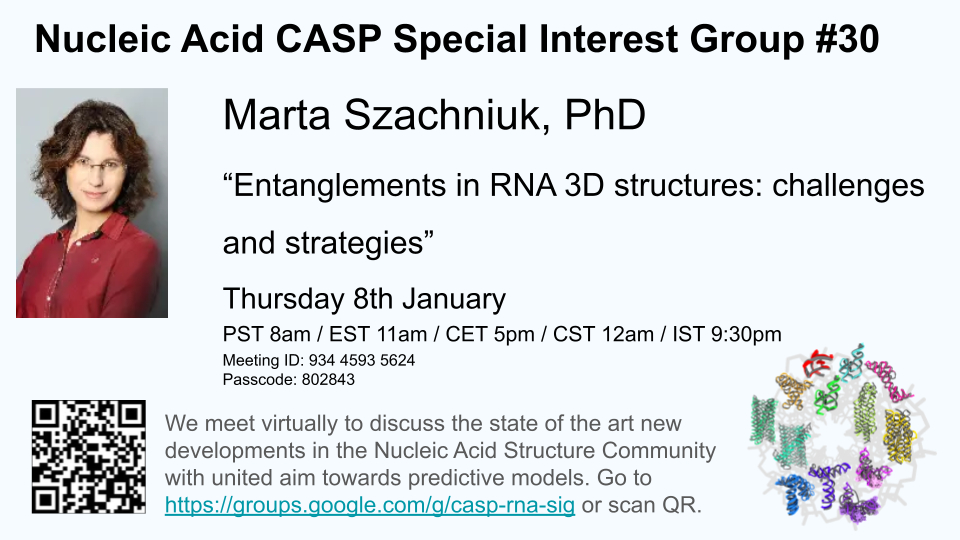Screen dimensions: 960x540
Task: Click the "Nucleic Acid Structure Community" description line
Action: pos(440,451)
